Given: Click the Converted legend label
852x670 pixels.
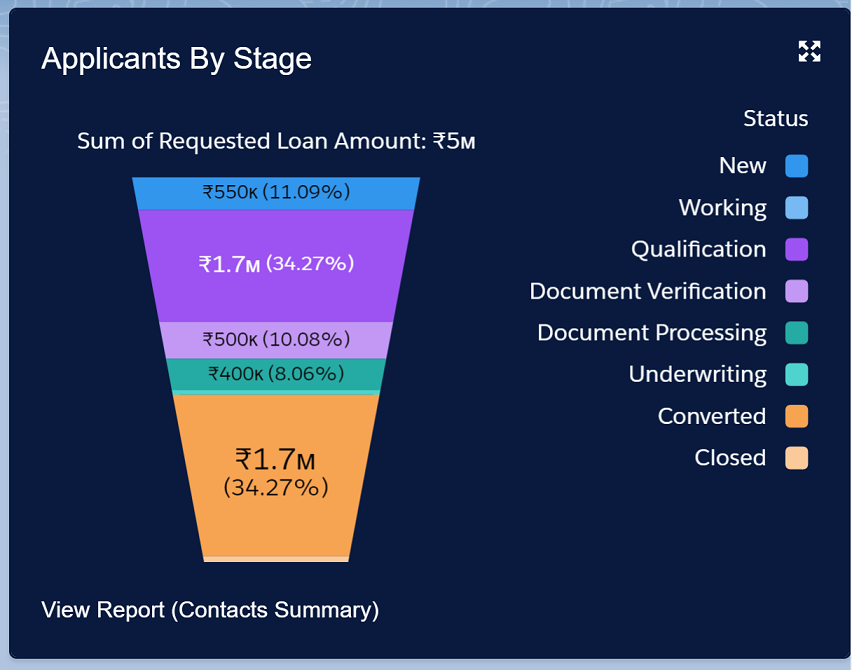Looking at the screenshot, I should 712,416.
